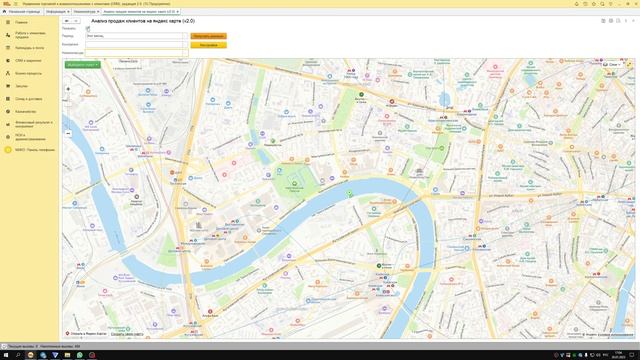This screenshot has width=640, height=360.
Task: Open CRM и маркетинг sidebar section
Action: [28, 60]
